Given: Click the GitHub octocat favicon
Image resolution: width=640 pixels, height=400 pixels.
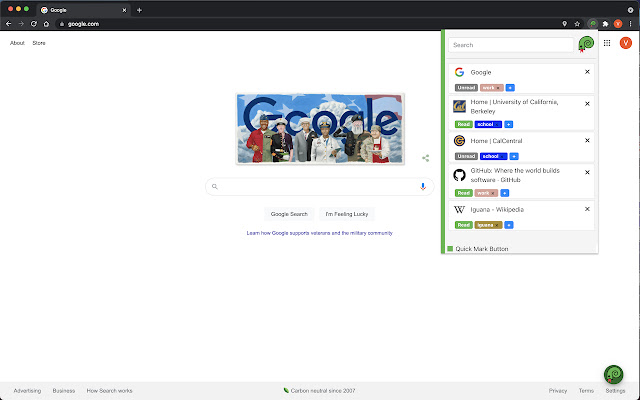Looking at the screenshot, I should [460, 175].
